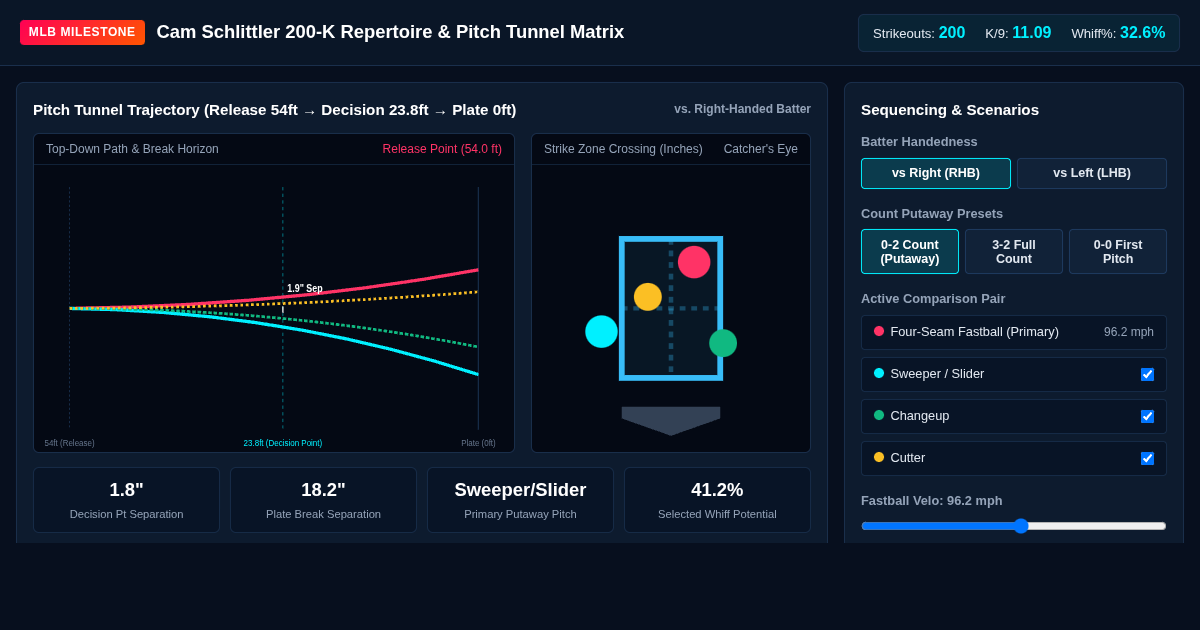Viewport: 1200px width, 630px height.
Task: Click the green changeup dot in strike zone
Action: (723, 343)
